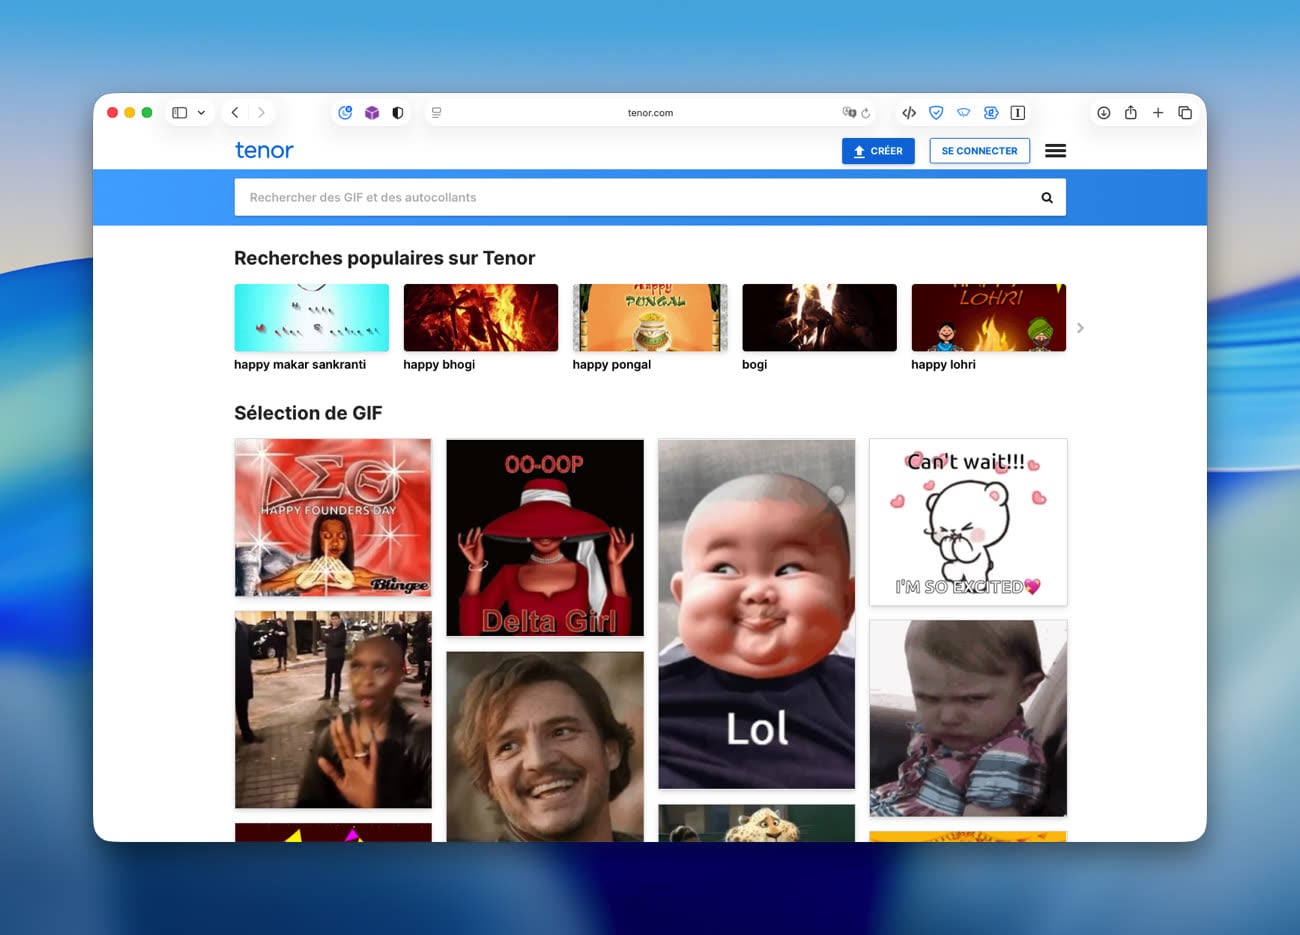
Task: Click the tenor.com address bar
Action: [x=650, y=113]
